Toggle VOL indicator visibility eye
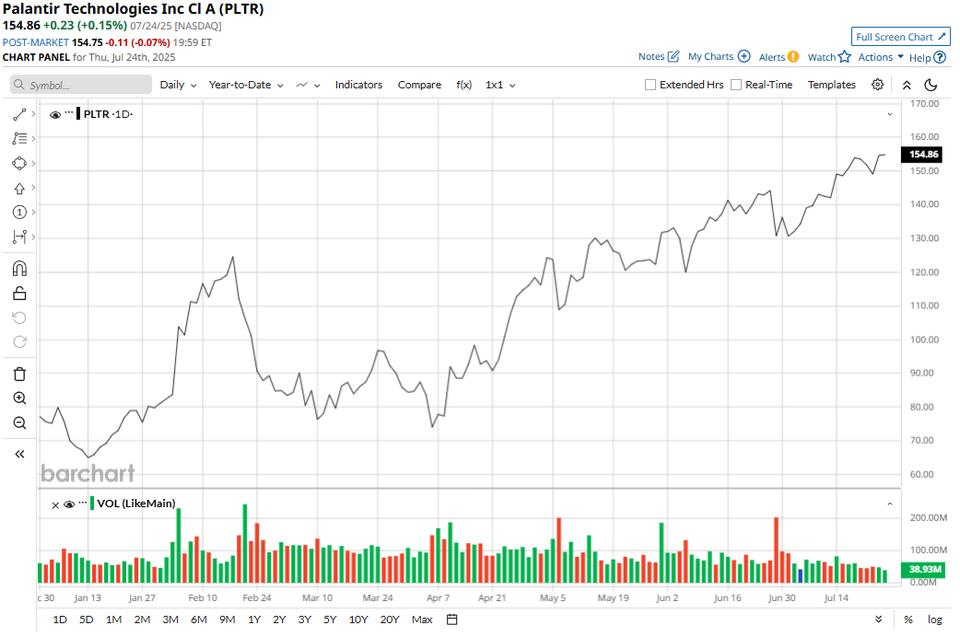This screenshot has height=637, width=960. point(69,505)
